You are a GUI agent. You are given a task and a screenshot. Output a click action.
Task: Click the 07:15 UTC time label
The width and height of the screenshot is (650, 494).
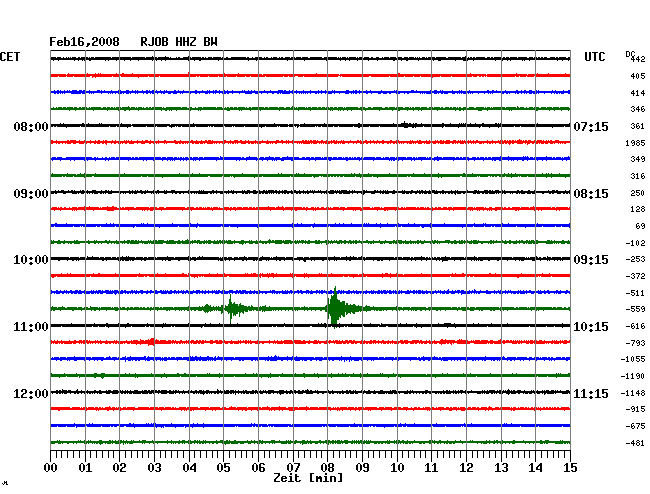point(591,126)
